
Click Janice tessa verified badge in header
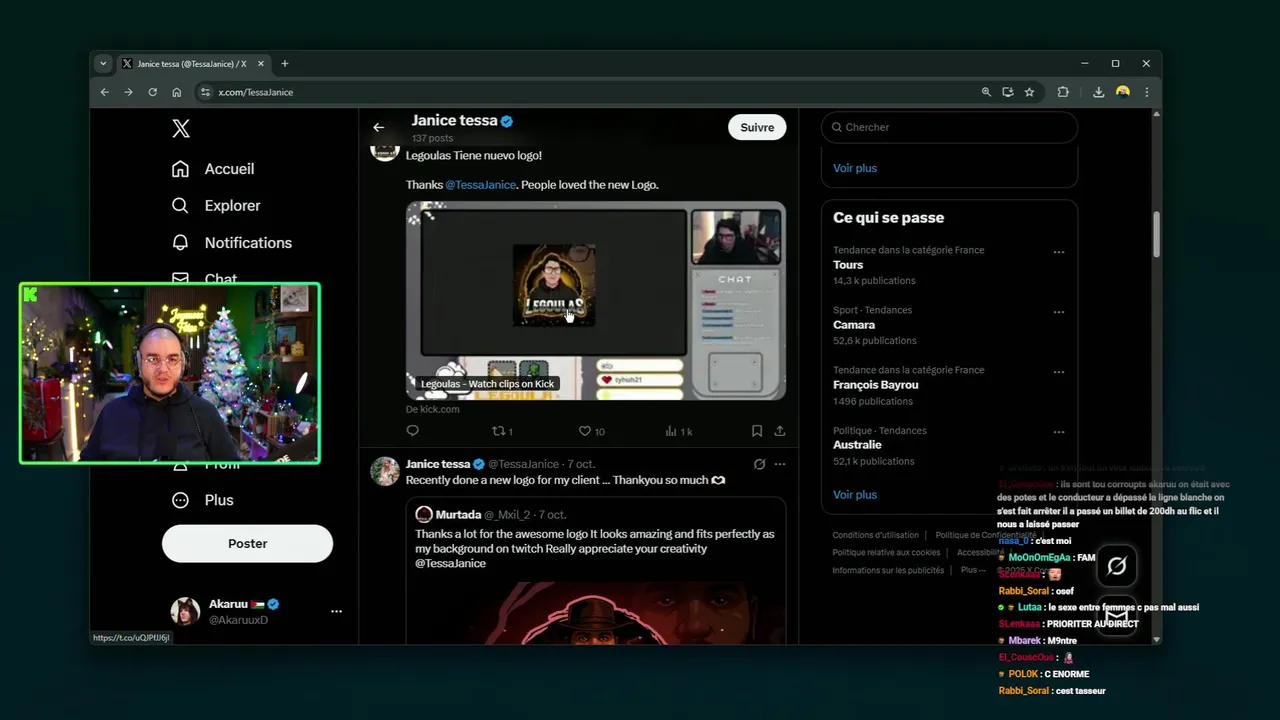coord(507,121)
